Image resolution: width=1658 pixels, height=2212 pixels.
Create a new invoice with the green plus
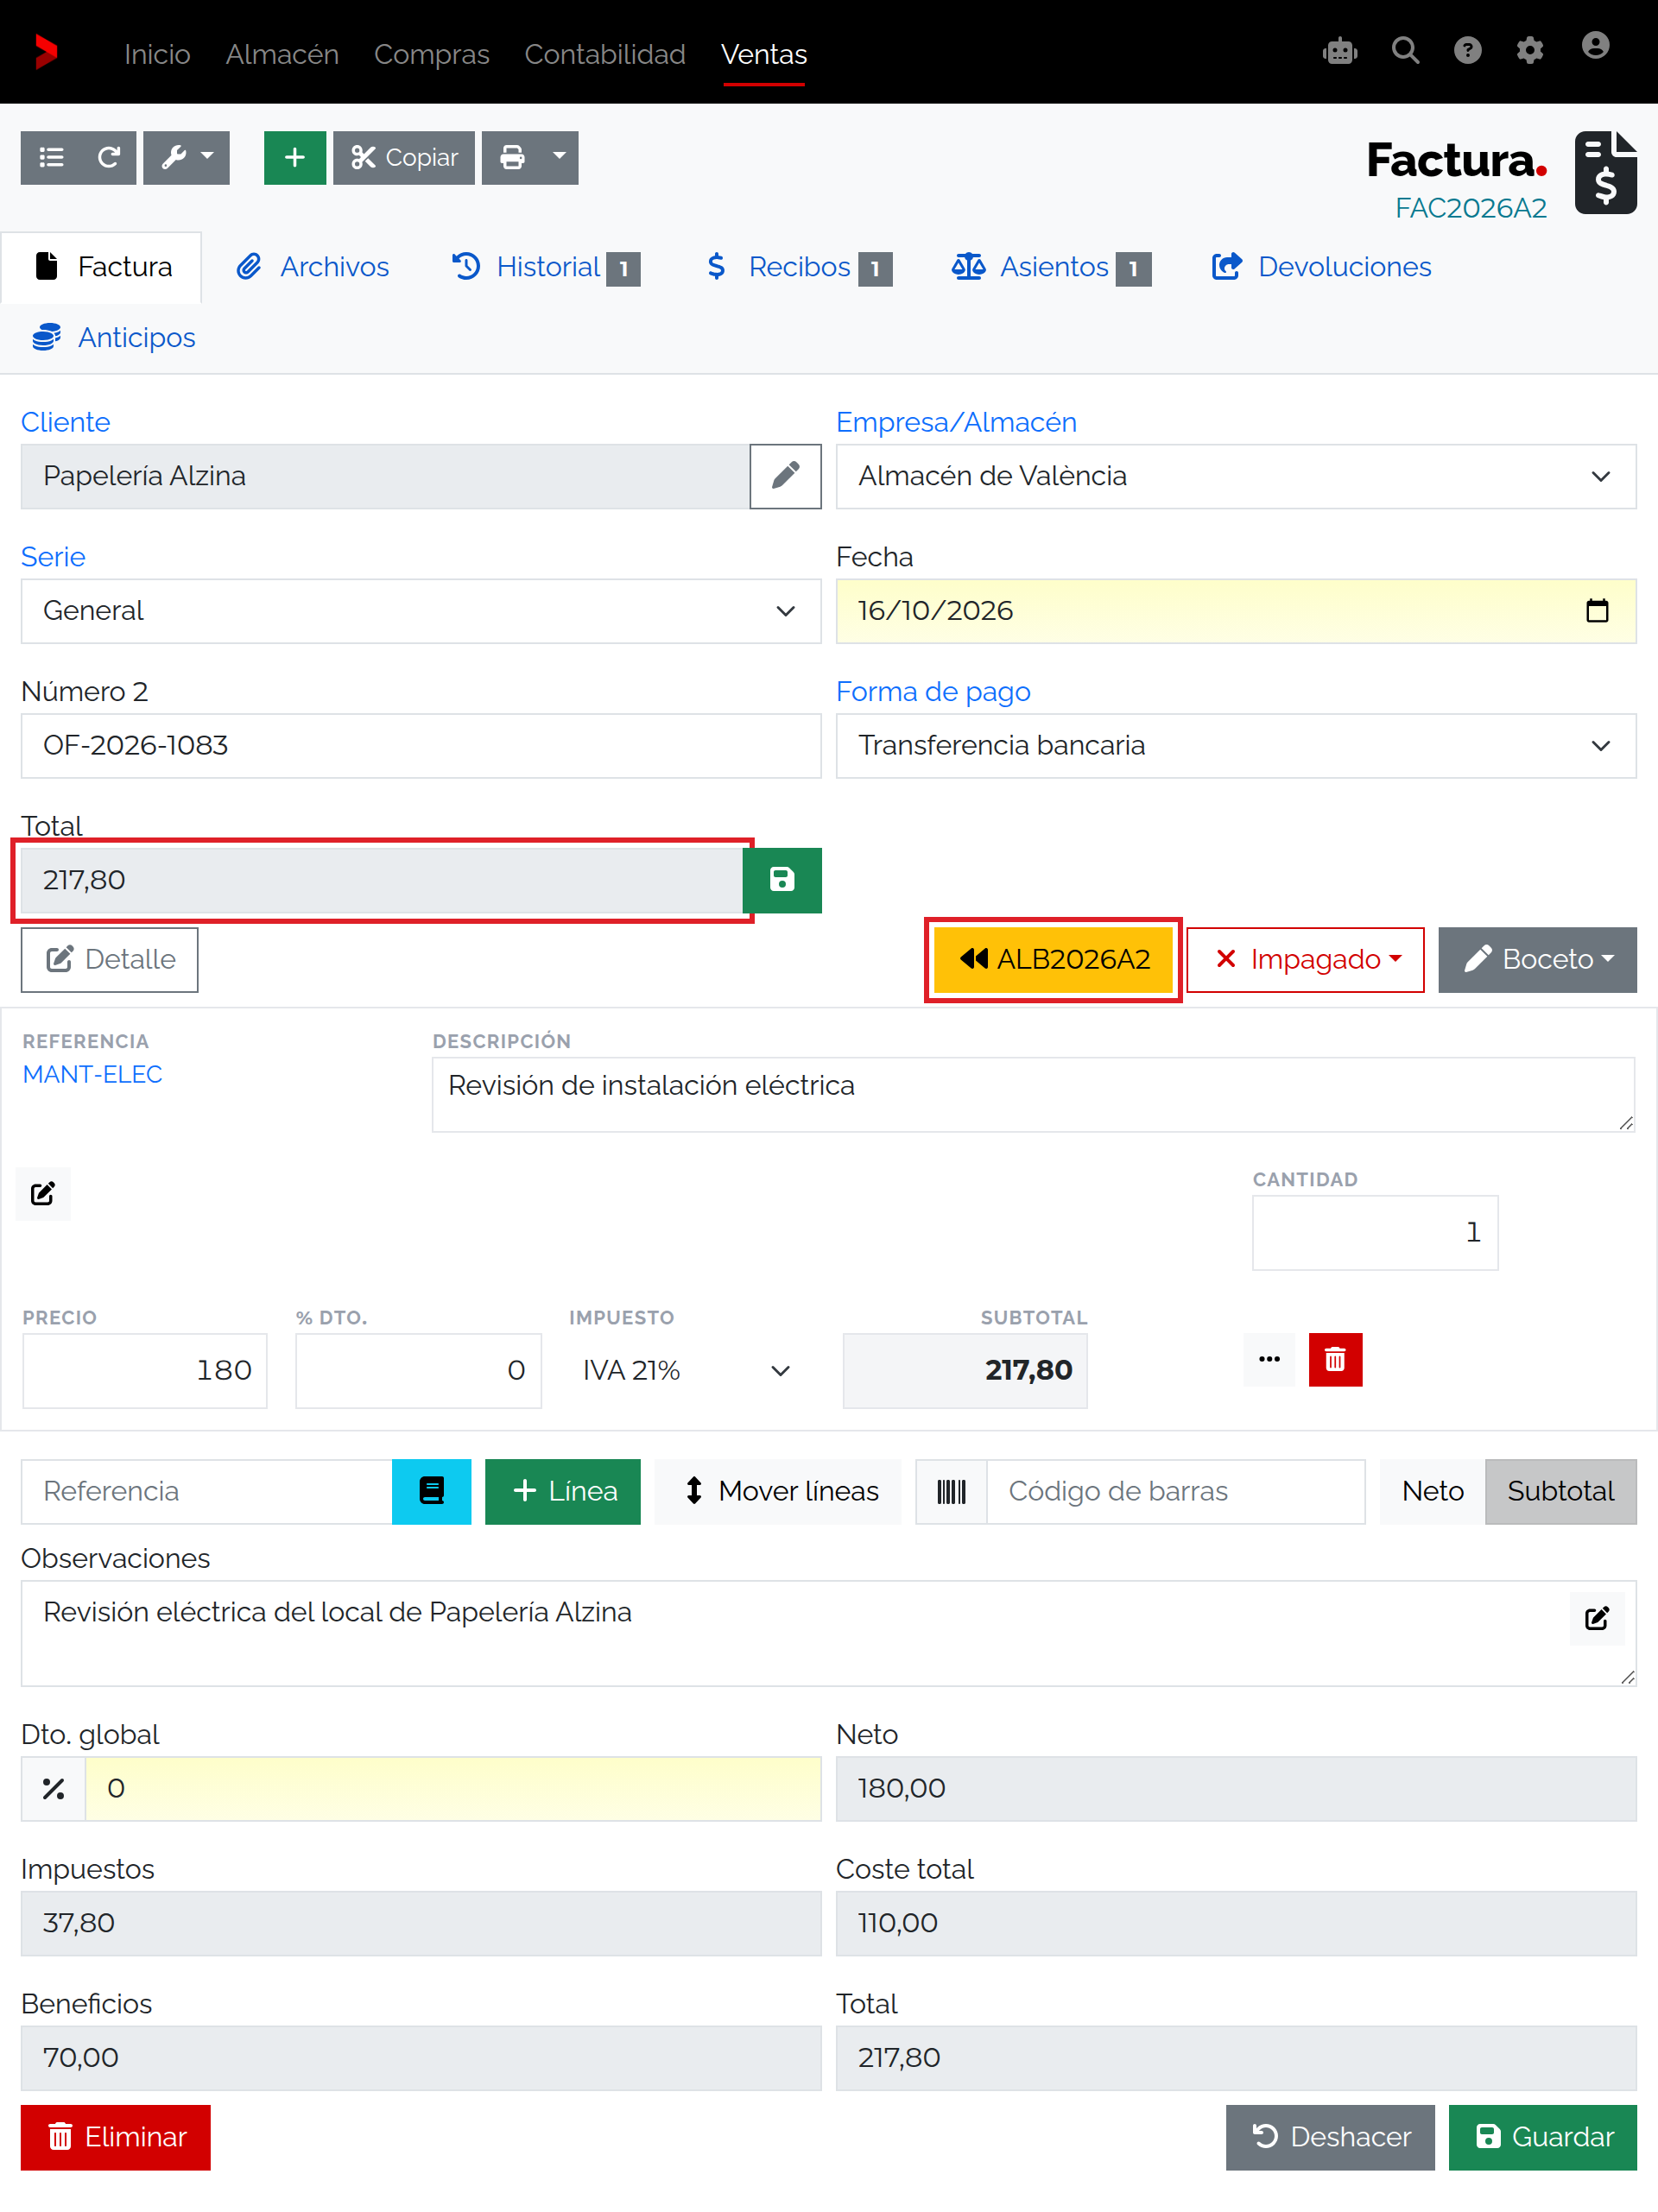click(x=295, y=158)
